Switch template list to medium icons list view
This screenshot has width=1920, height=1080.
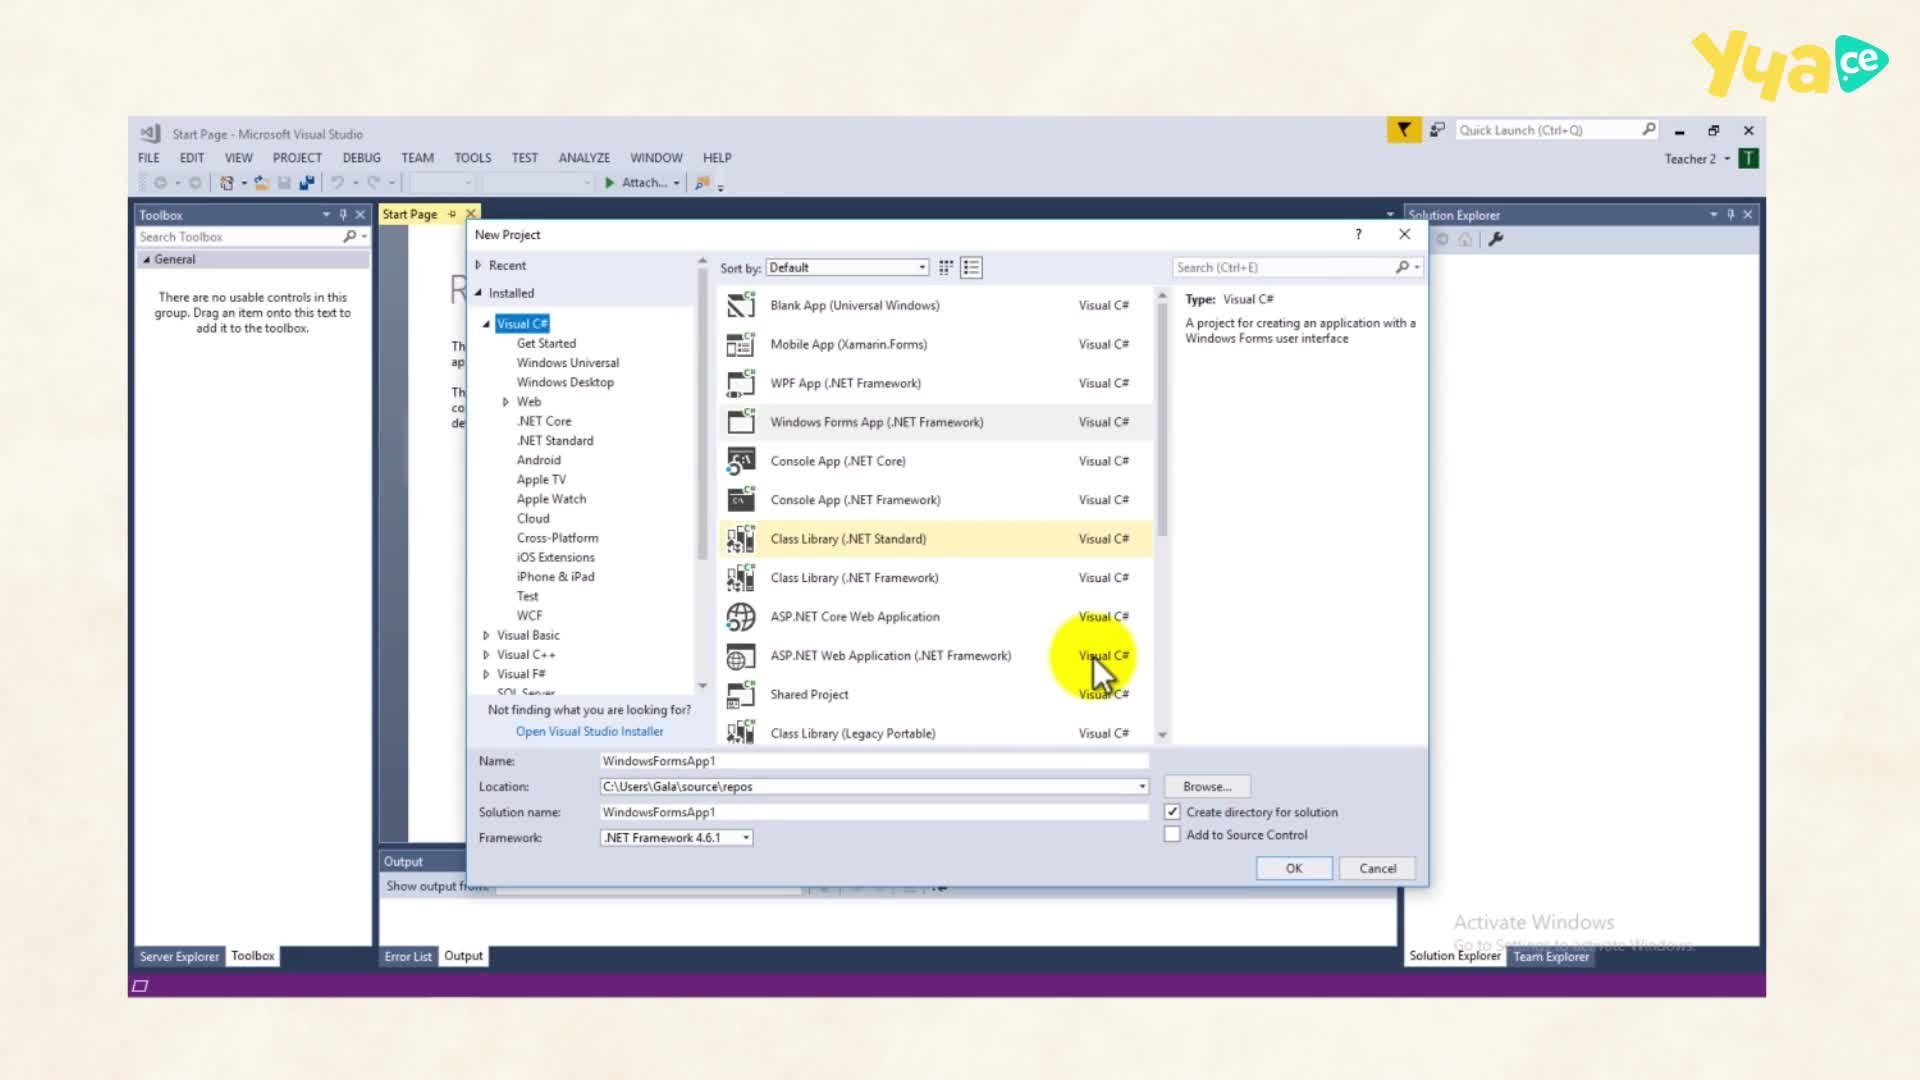[x=971, y=268]
